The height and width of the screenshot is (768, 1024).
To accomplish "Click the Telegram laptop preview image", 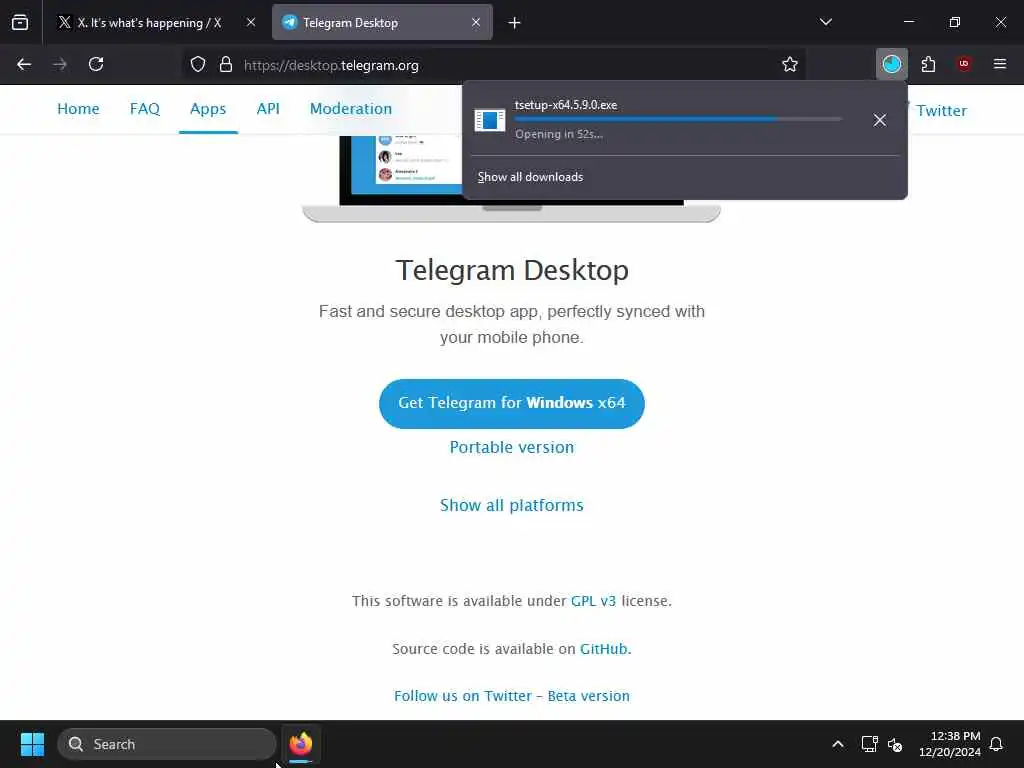I will click(x=511, y=178).
